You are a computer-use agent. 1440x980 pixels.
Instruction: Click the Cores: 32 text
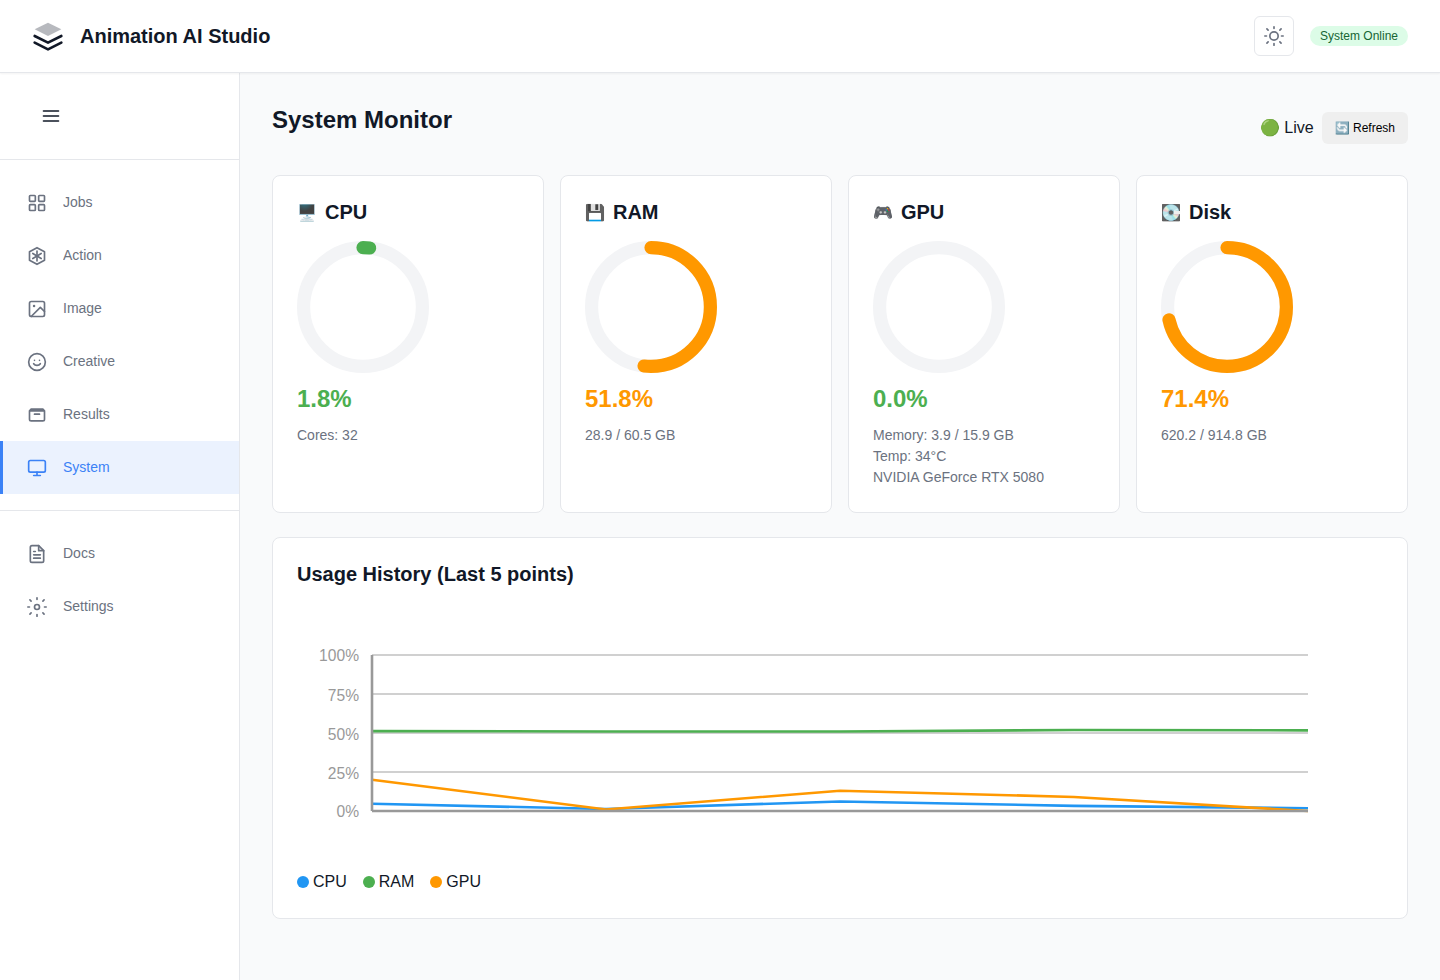tap(327, 435)
